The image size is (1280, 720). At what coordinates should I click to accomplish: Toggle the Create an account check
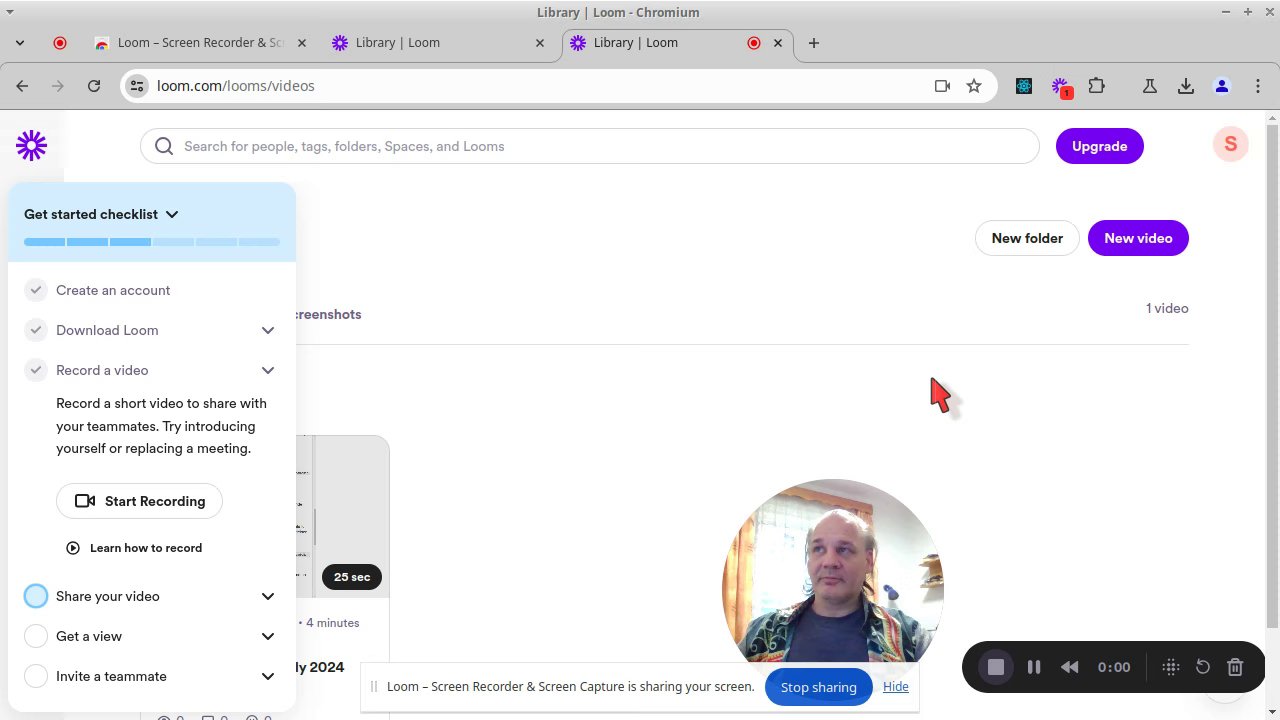(x=36, y=290)
